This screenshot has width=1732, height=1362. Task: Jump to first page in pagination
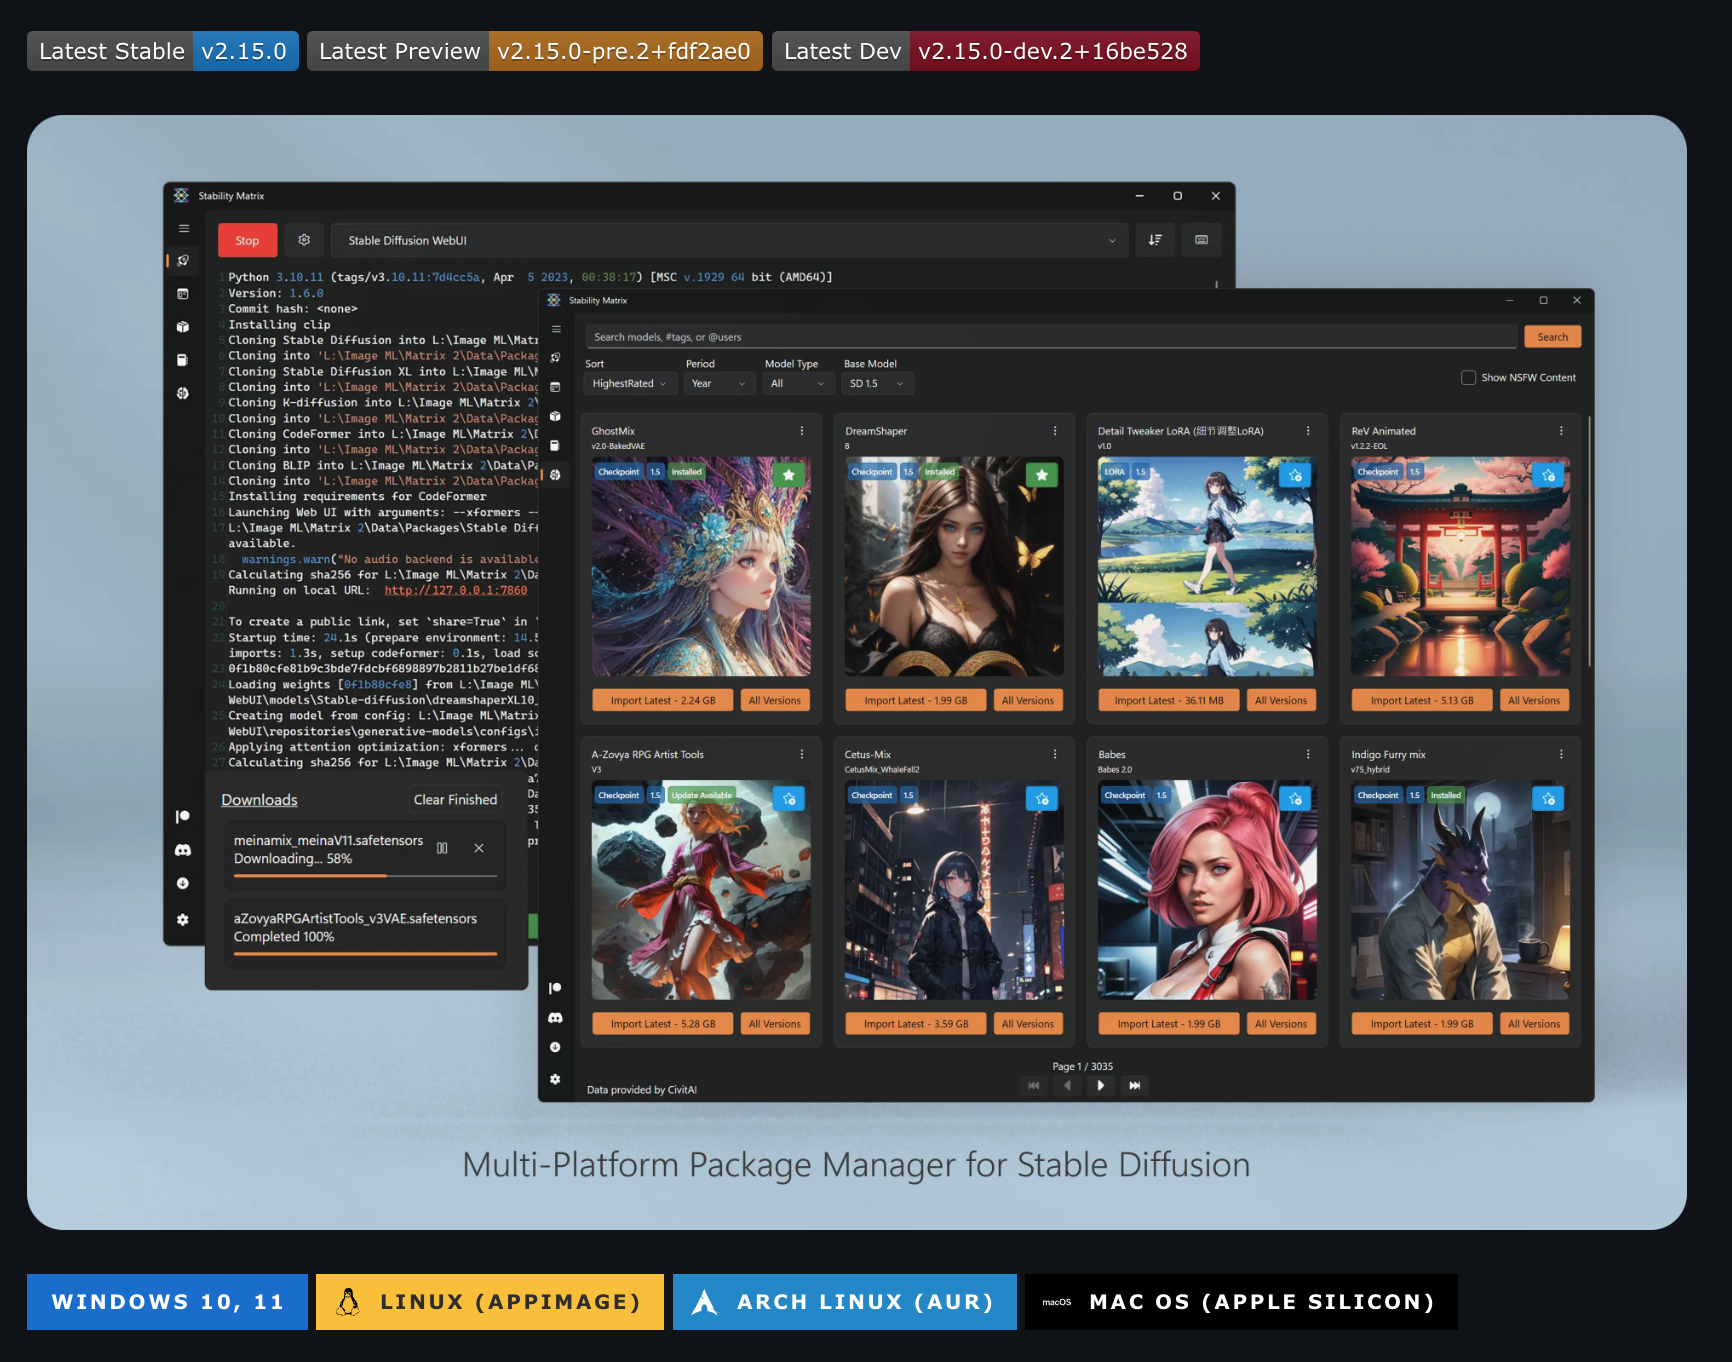click(1034, 1085)
